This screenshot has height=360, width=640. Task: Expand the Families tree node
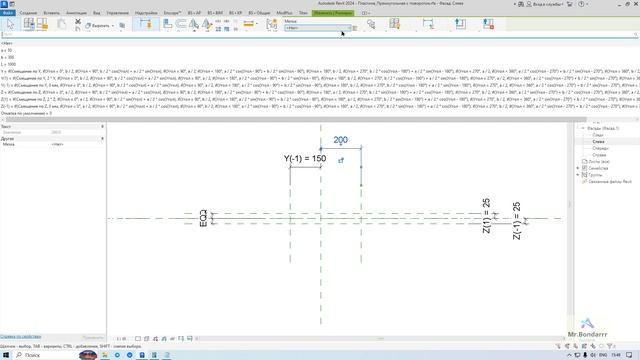[578, 168]
